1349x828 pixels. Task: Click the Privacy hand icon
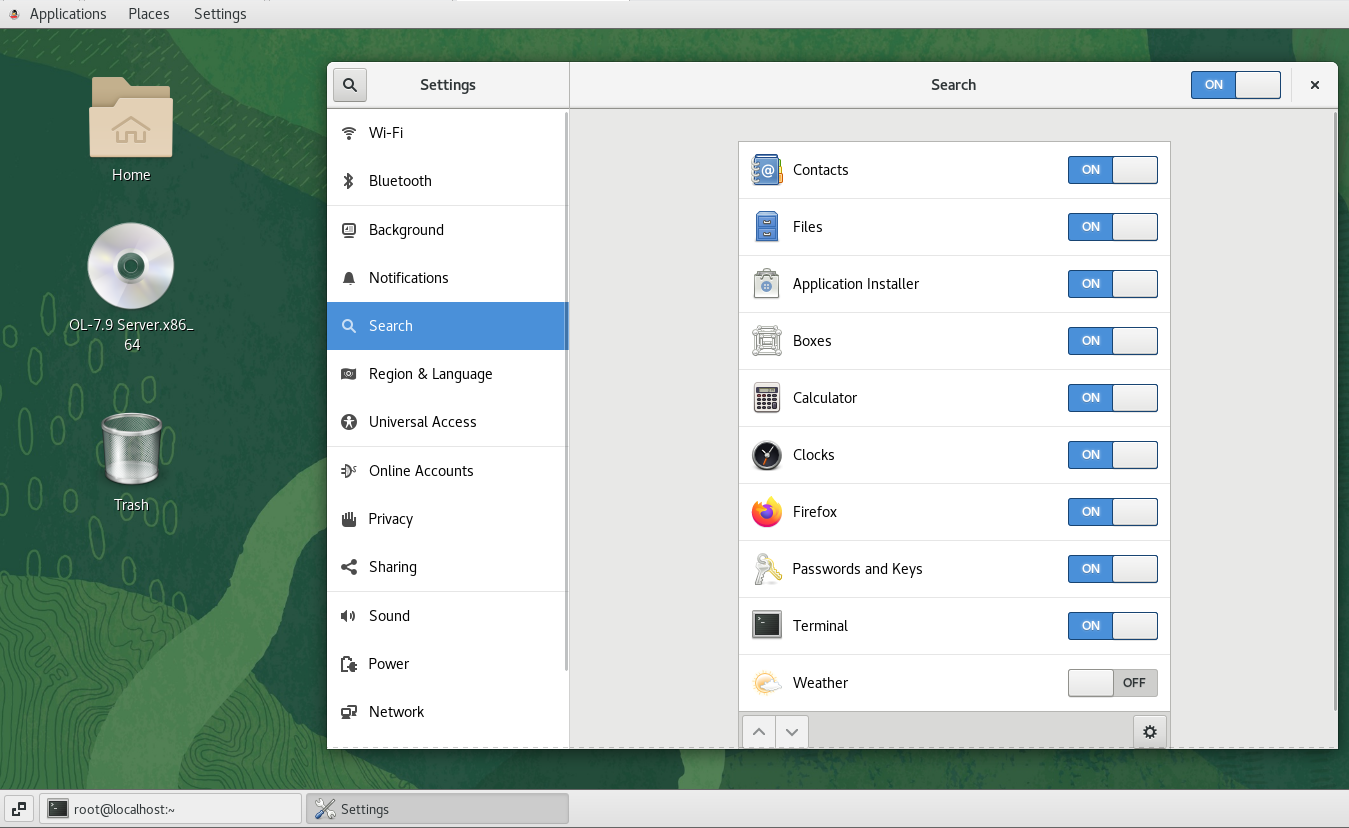[x=349, y=519]
